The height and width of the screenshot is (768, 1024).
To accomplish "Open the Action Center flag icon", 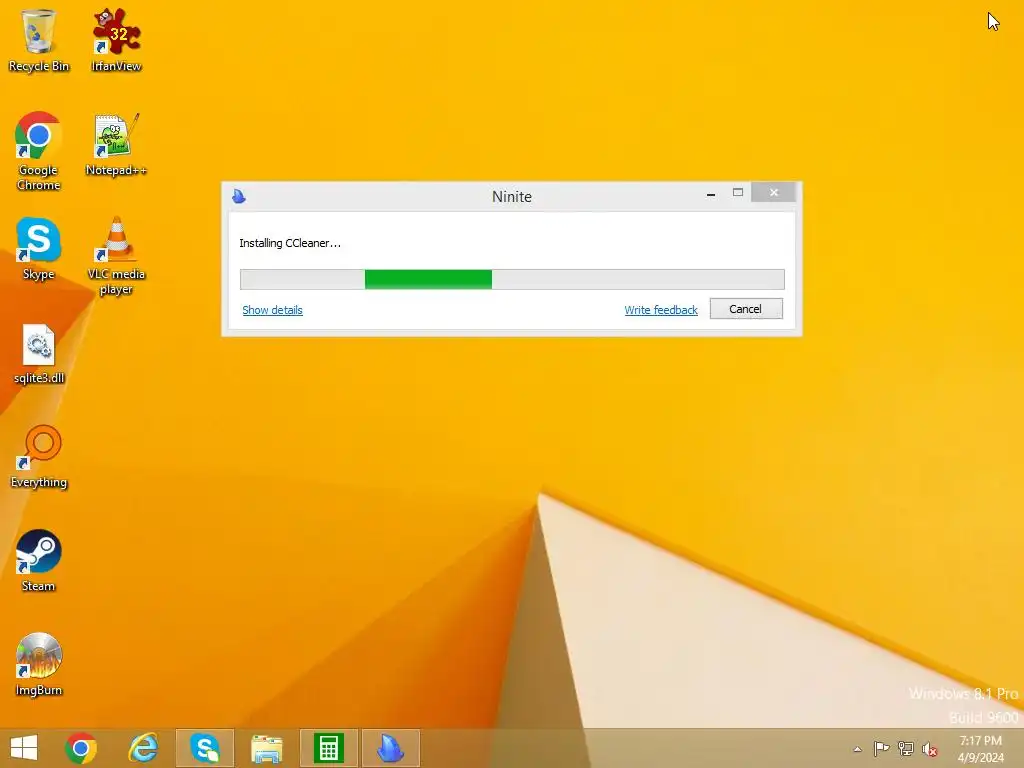I will click(x=882, y=748).
